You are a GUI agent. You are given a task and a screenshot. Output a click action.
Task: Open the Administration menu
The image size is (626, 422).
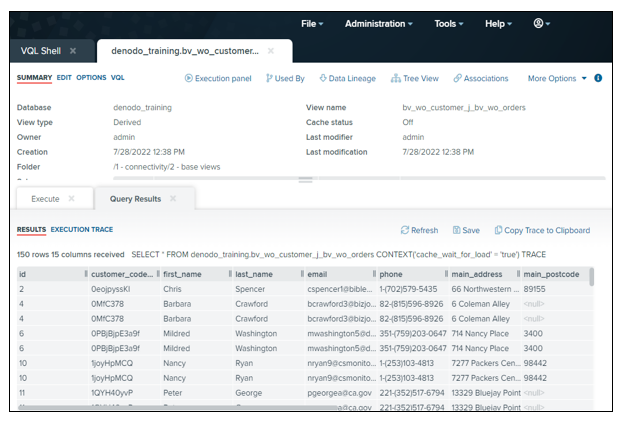(x=378, y=24)
